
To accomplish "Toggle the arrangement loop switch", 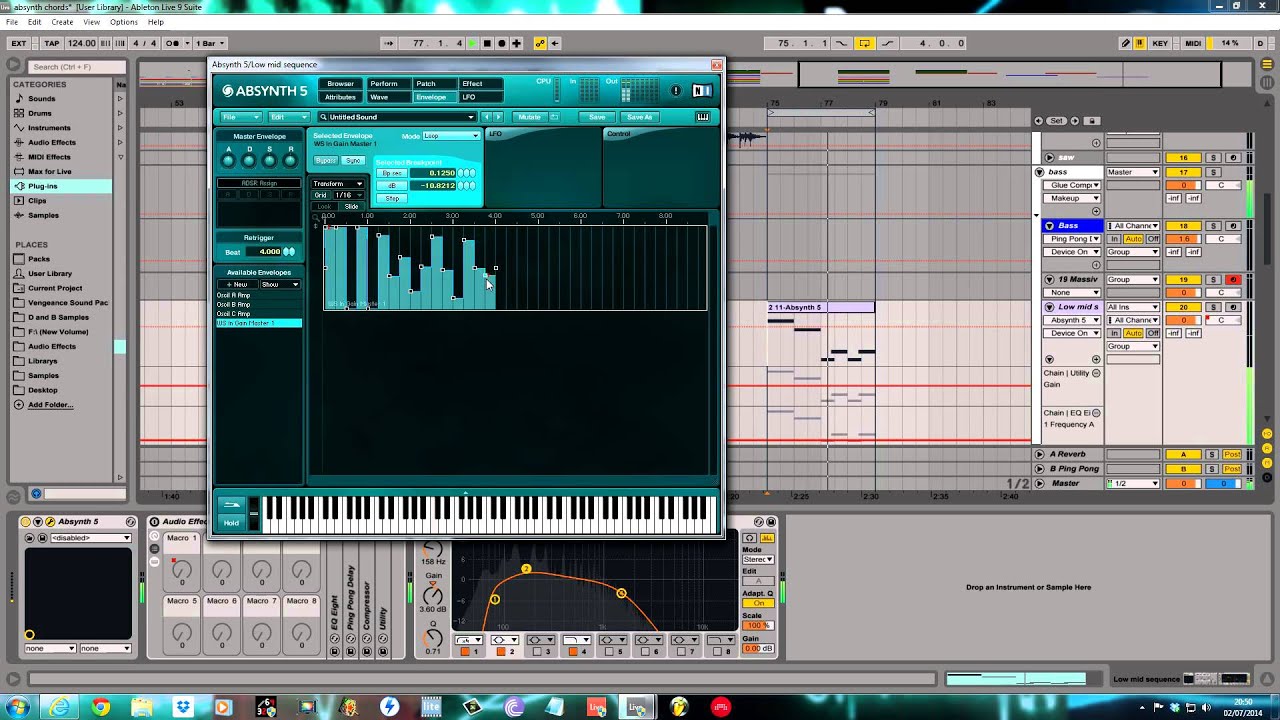I will click(x=865, y=43).
